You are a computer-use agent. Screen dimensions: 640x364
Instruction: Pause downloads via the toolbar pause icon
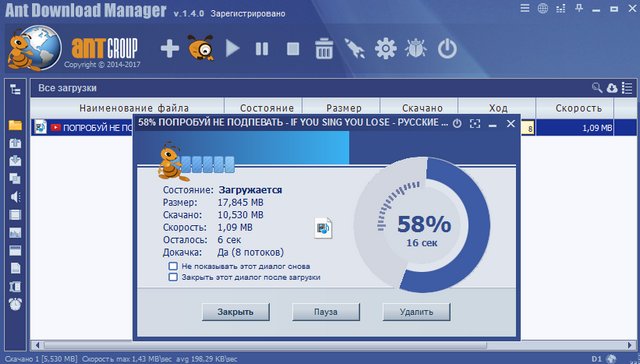click(262, 49)
